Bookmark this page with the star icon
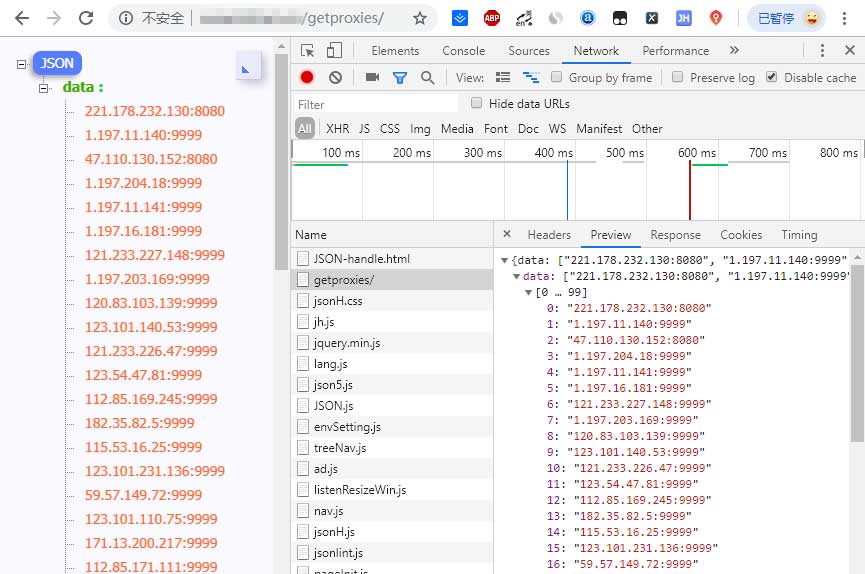The height and width of the screenshot is (574, 865). pyautogui.click(x=420, y=18)
